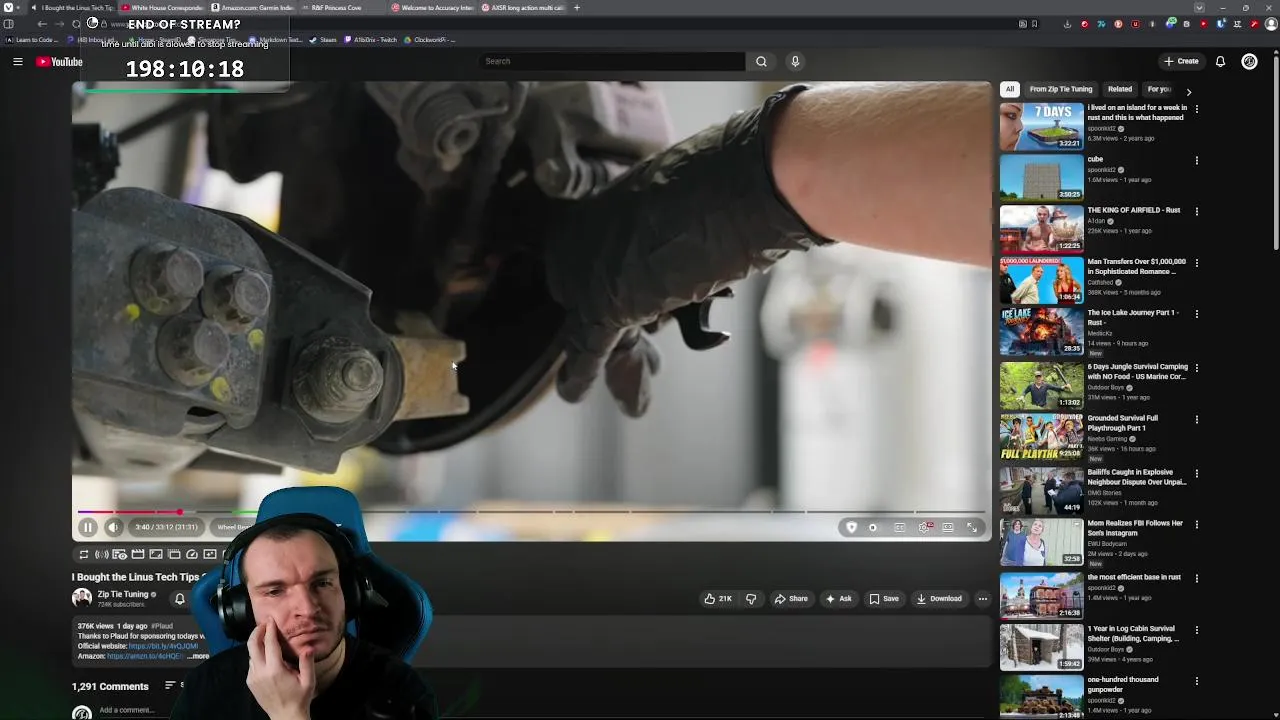Viewport: 1280px width, 720px height.
Task: Open '6 Days Jungle Survival Camping' video title
Action: (1137, 371)
